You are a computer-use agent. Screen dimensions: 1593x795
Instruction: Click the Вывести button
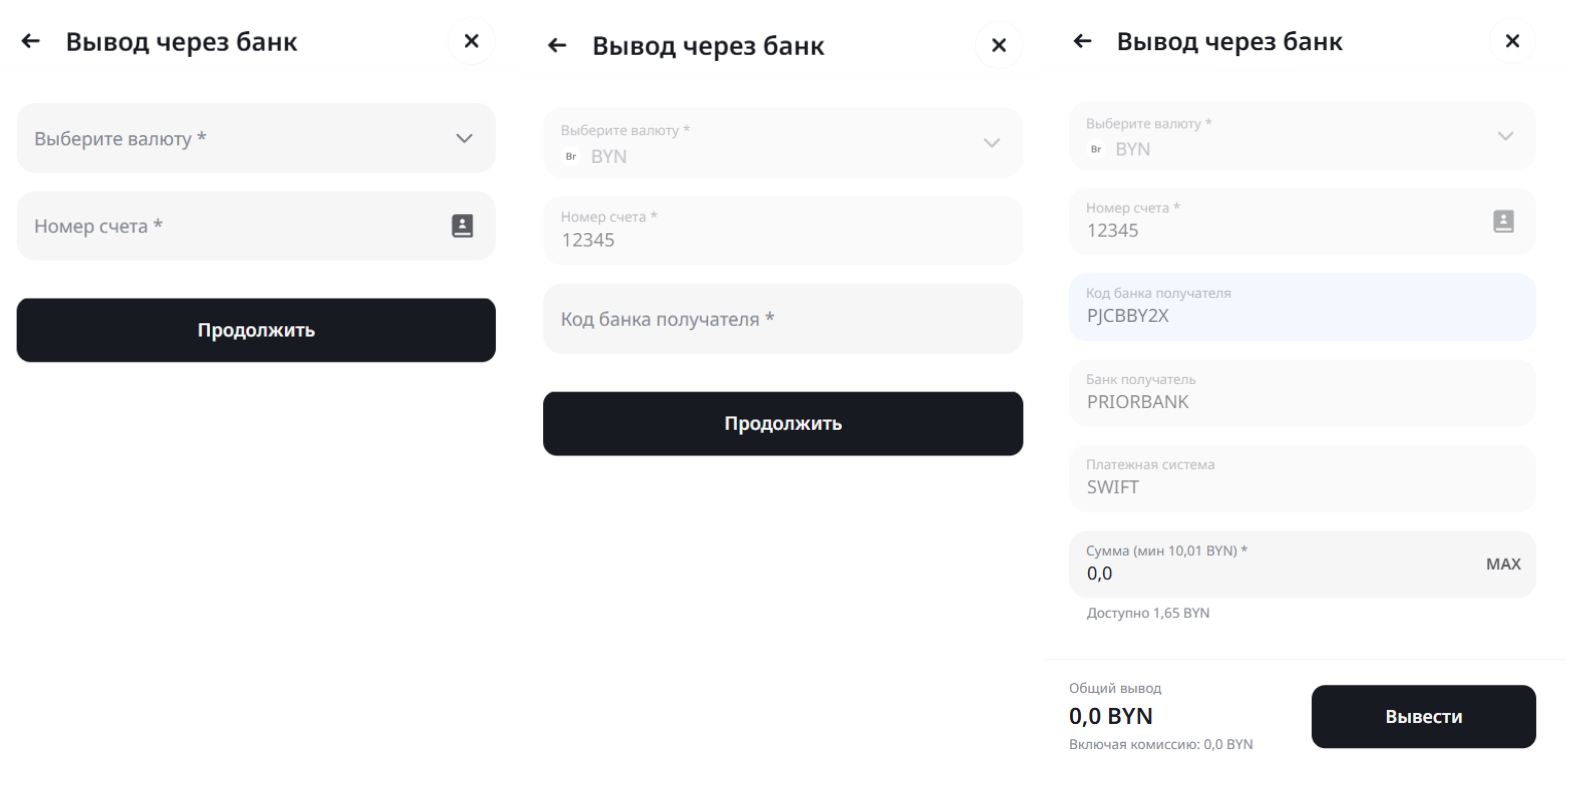tap(1423, 716)
